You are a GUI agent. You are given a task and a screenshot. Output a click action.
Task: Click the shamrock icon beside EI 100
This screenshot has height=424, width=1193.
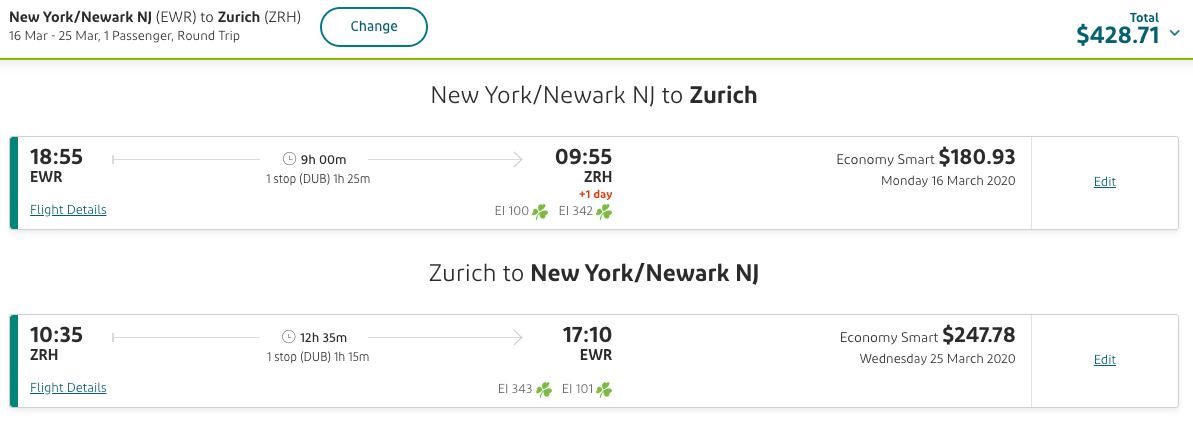pyautogui.click(x=540, y=211)
